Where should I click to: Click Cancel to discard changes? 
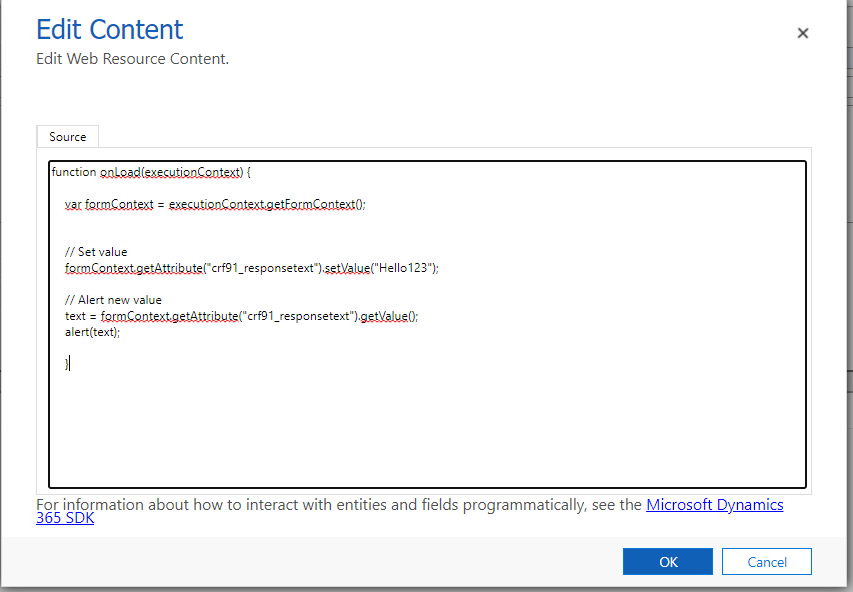coord(766,561)
